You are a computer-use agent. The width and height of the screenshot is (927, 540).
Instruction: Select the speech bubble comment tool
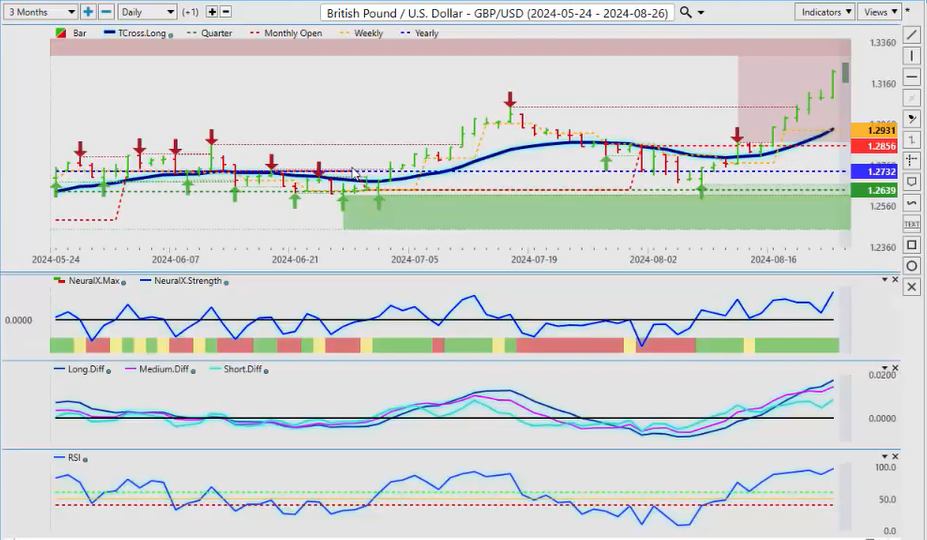[911, 183]
